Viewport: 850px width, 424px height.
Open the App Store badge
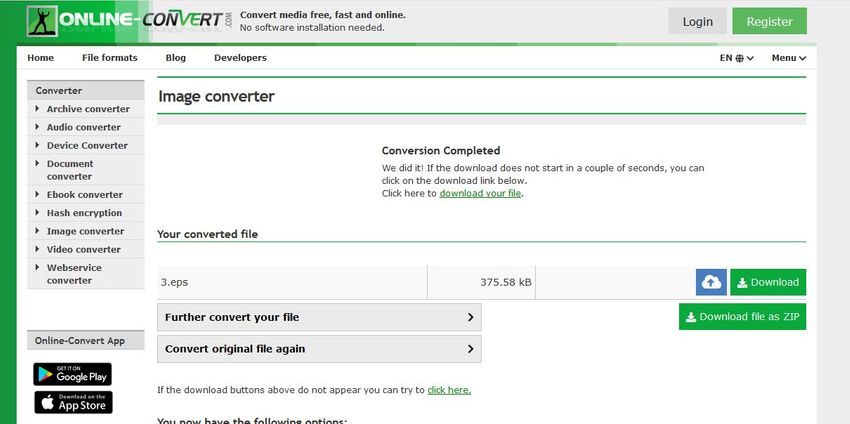tap(73, 402)
